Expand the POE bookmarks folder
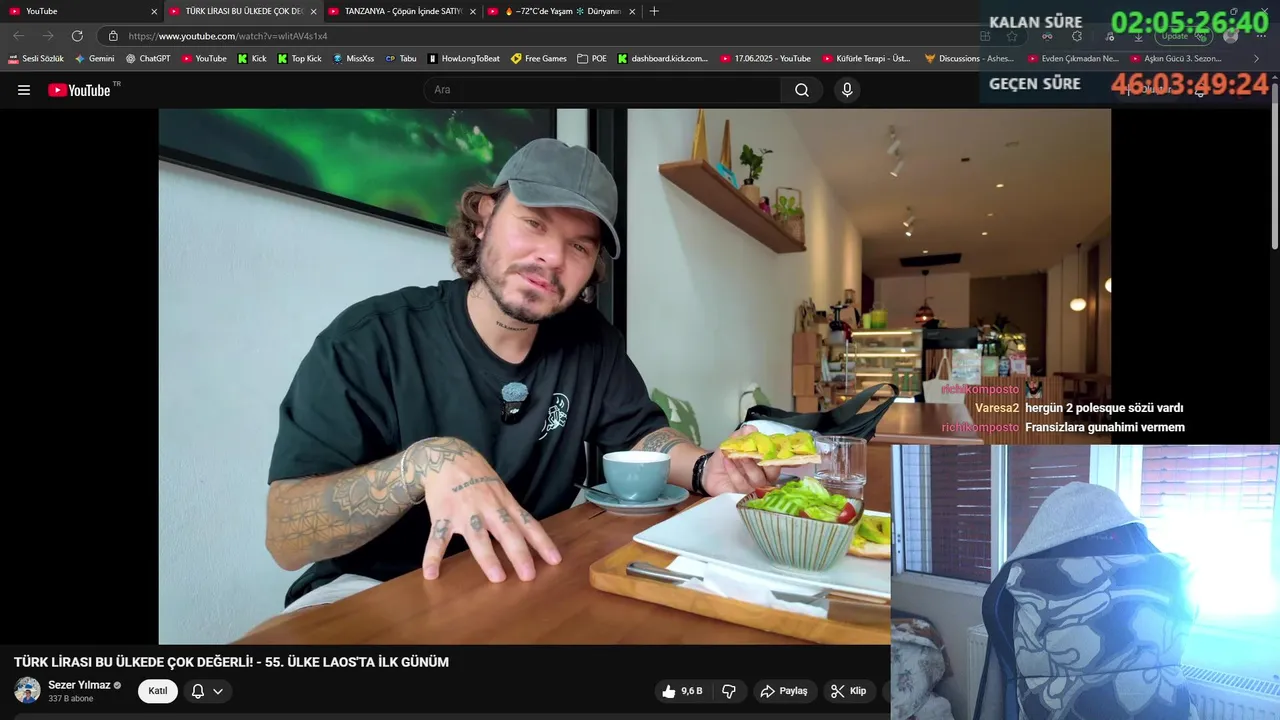This screenshot has width=1280, height=720. (592, 59)
